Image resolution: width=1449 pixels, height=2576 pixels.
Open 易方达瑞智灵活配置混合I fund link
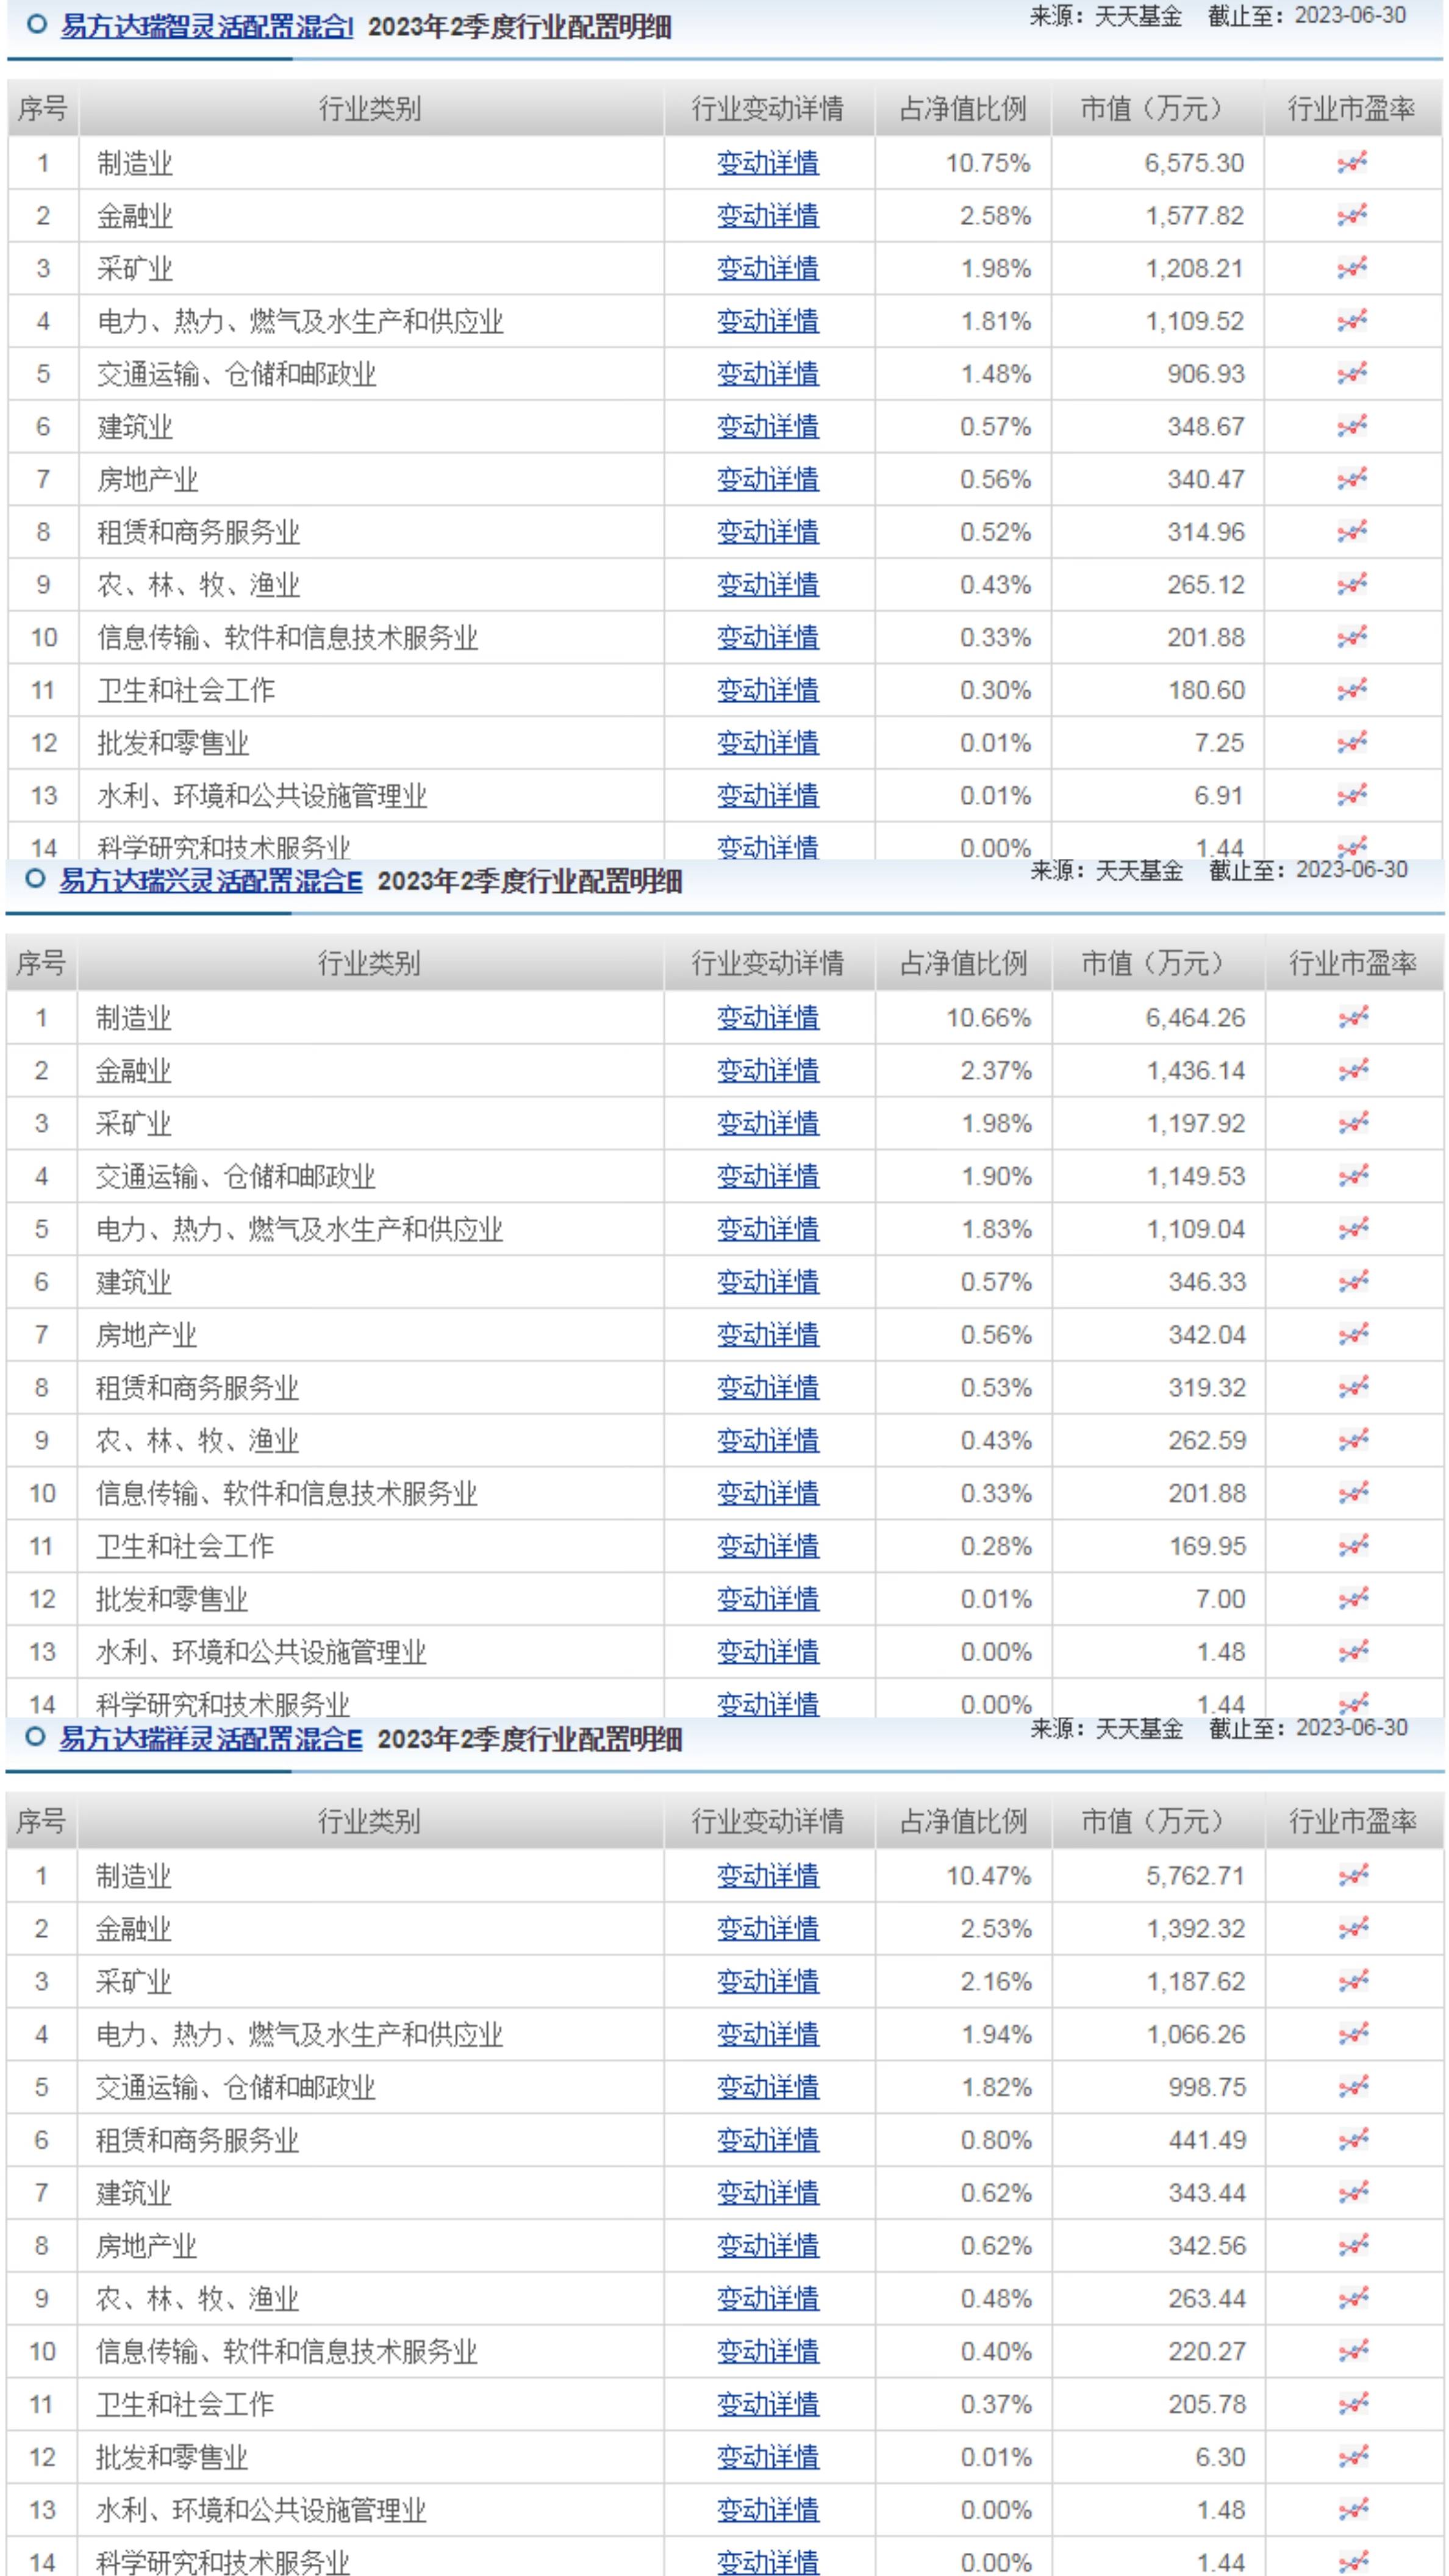tap(206, 26)
